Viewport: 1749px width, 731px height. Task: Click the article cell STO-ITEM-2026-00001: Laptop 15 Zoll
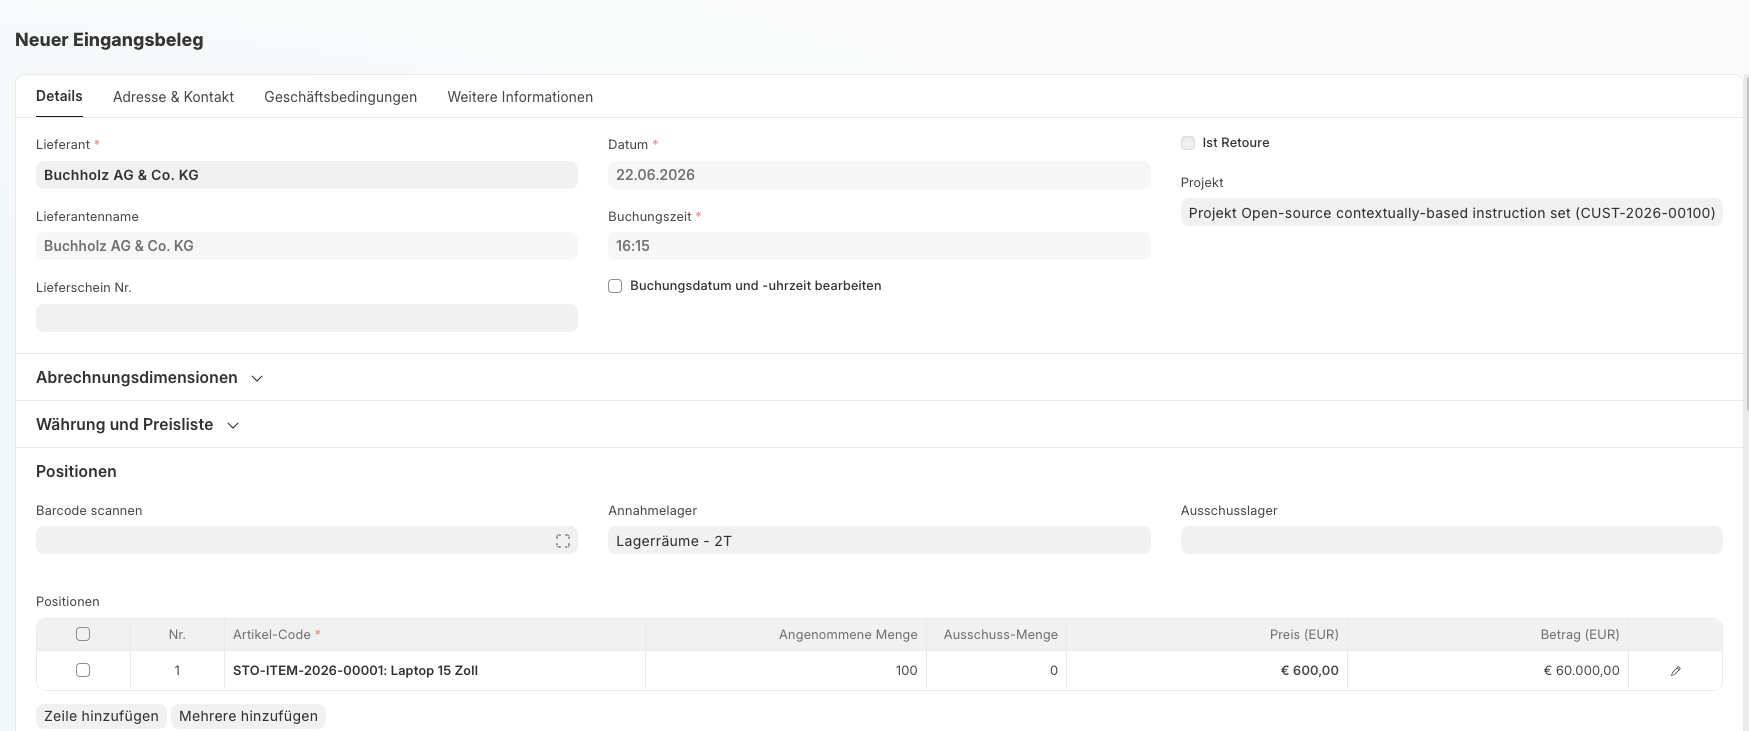pyautogui.click(x=435, y=671)
